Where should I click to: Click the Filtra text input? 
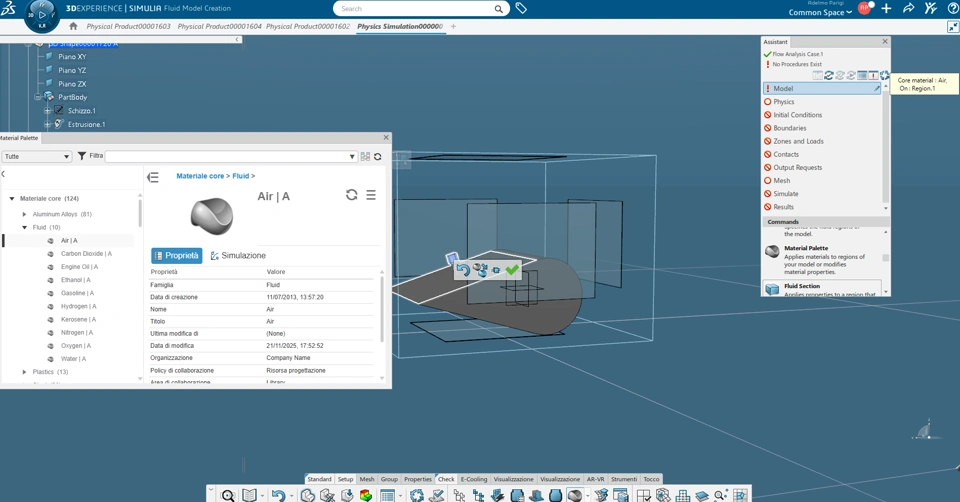[227, 157]
